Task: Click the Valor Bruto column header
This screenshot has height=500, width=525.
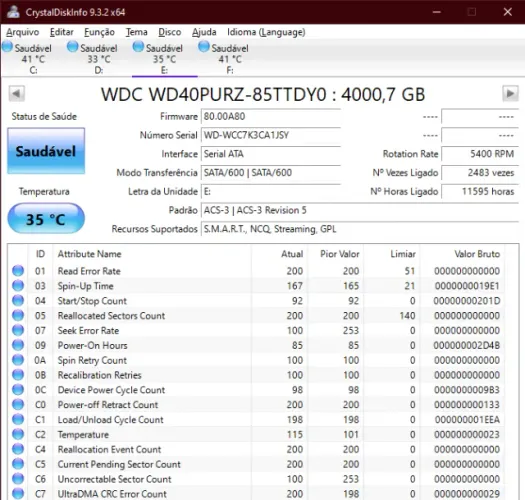Action: point(462,254)
